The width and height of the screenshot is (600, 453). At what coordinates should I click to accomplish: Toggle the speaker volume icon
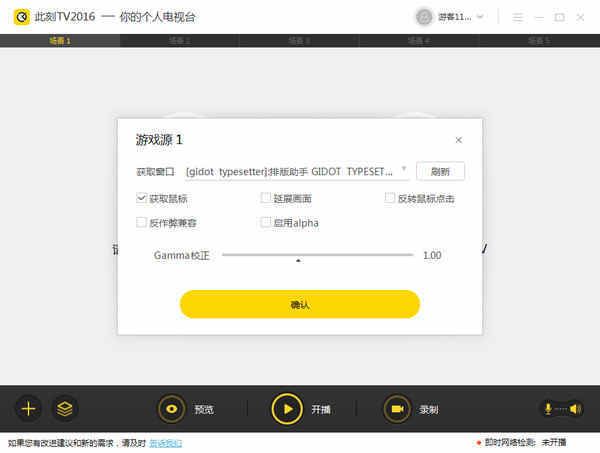(575, 409)
